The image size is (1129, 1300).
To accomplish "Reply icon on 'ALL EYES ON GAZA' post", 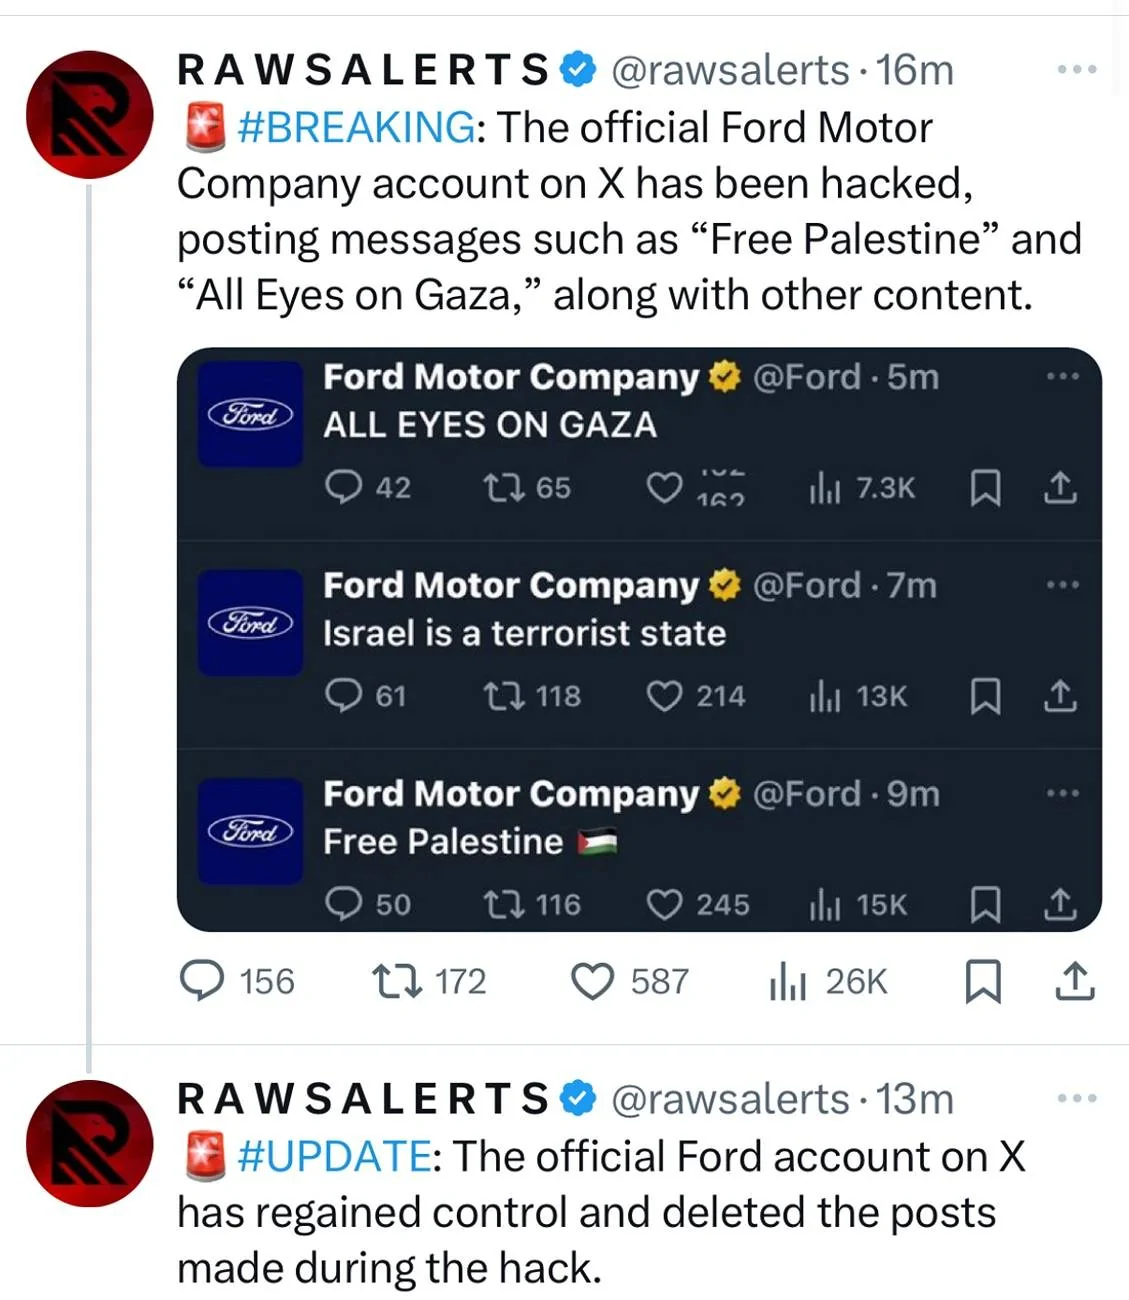I will pyautogui.click(x=343, y=487).
